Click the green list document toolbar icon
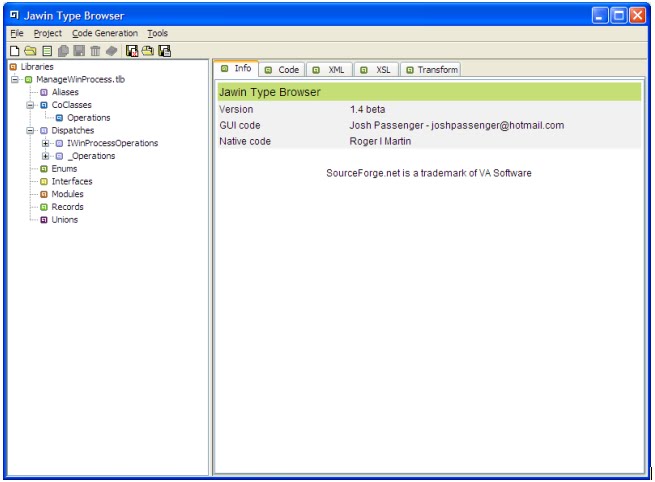This screenshot has width=655, height=482. [x=47, y=51]
